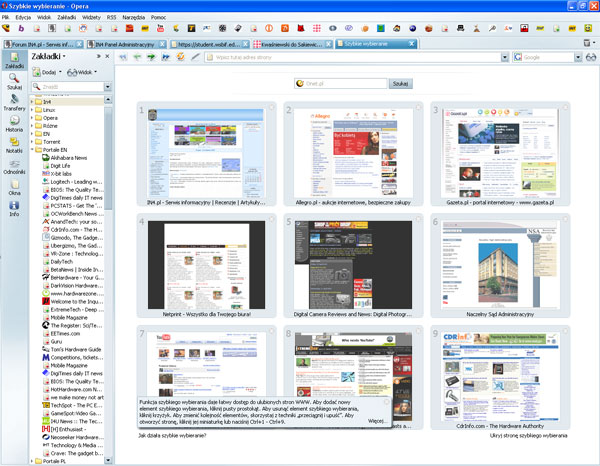Click the Więcej... link in the tooltip

[x=376, y=421]
